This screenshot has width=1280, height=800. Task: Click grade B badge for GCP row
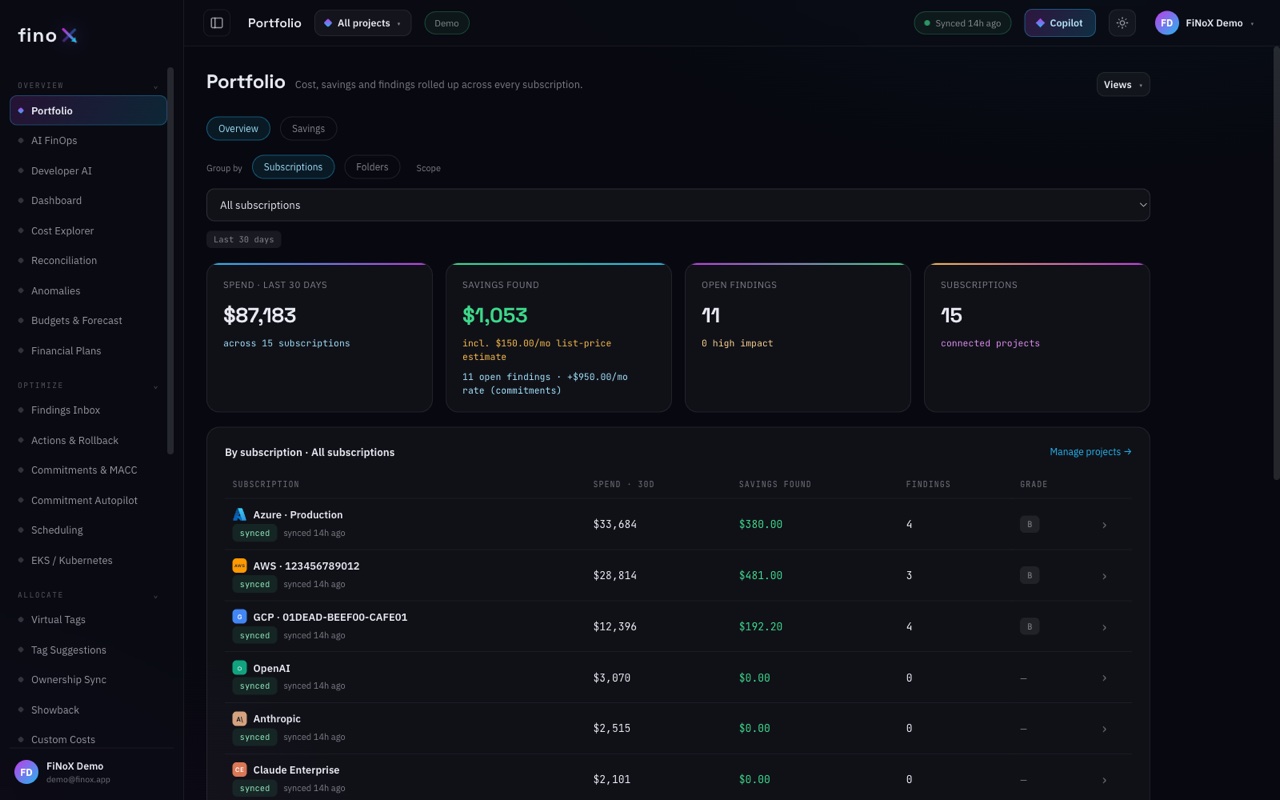(x=1029, y=626)
